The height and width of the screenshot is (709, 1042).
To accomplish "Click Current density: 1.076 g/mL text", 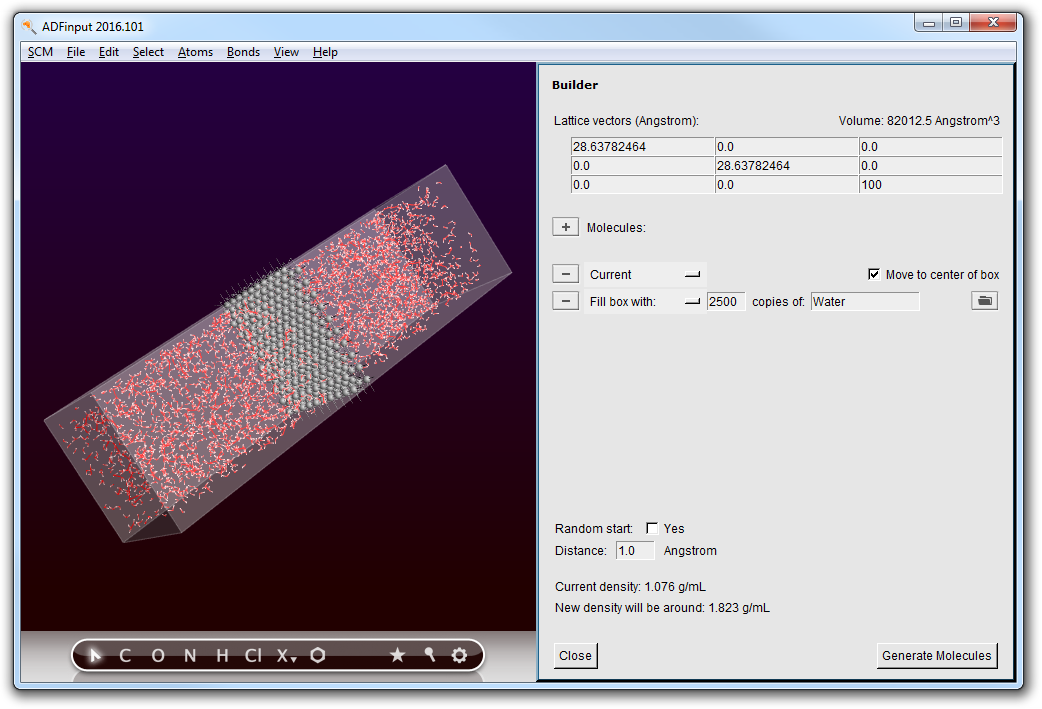I will pos(630,587).
